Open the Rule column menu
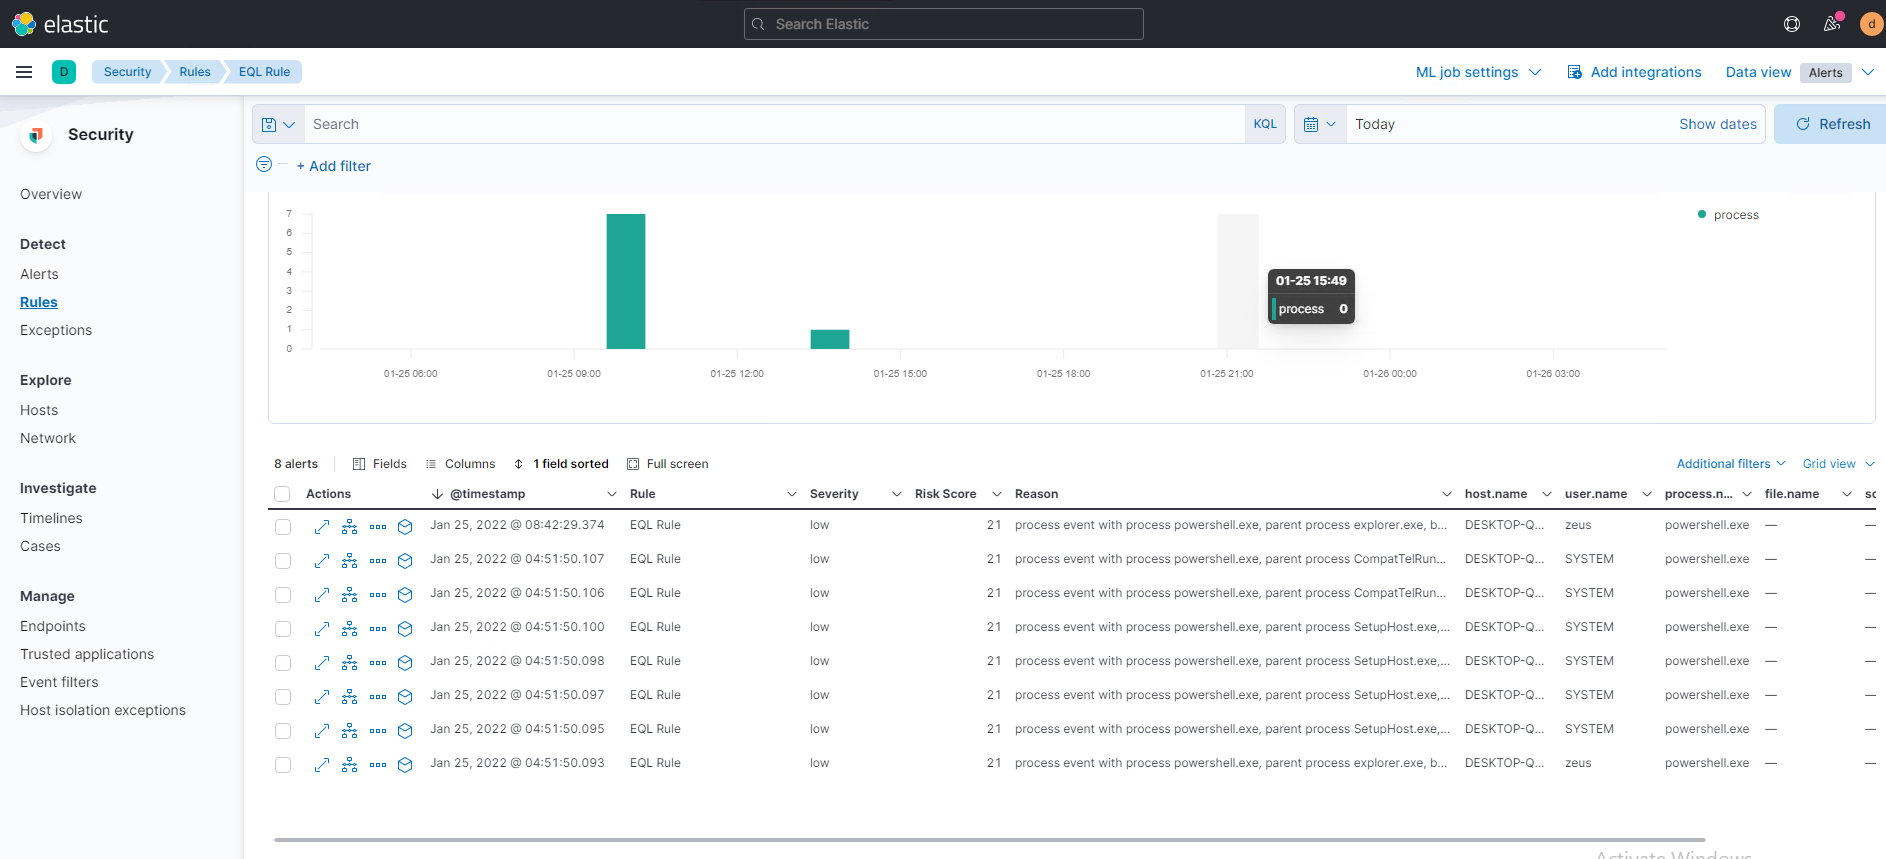The width and height of the screenshot is (1886, 859). [792, 494]
